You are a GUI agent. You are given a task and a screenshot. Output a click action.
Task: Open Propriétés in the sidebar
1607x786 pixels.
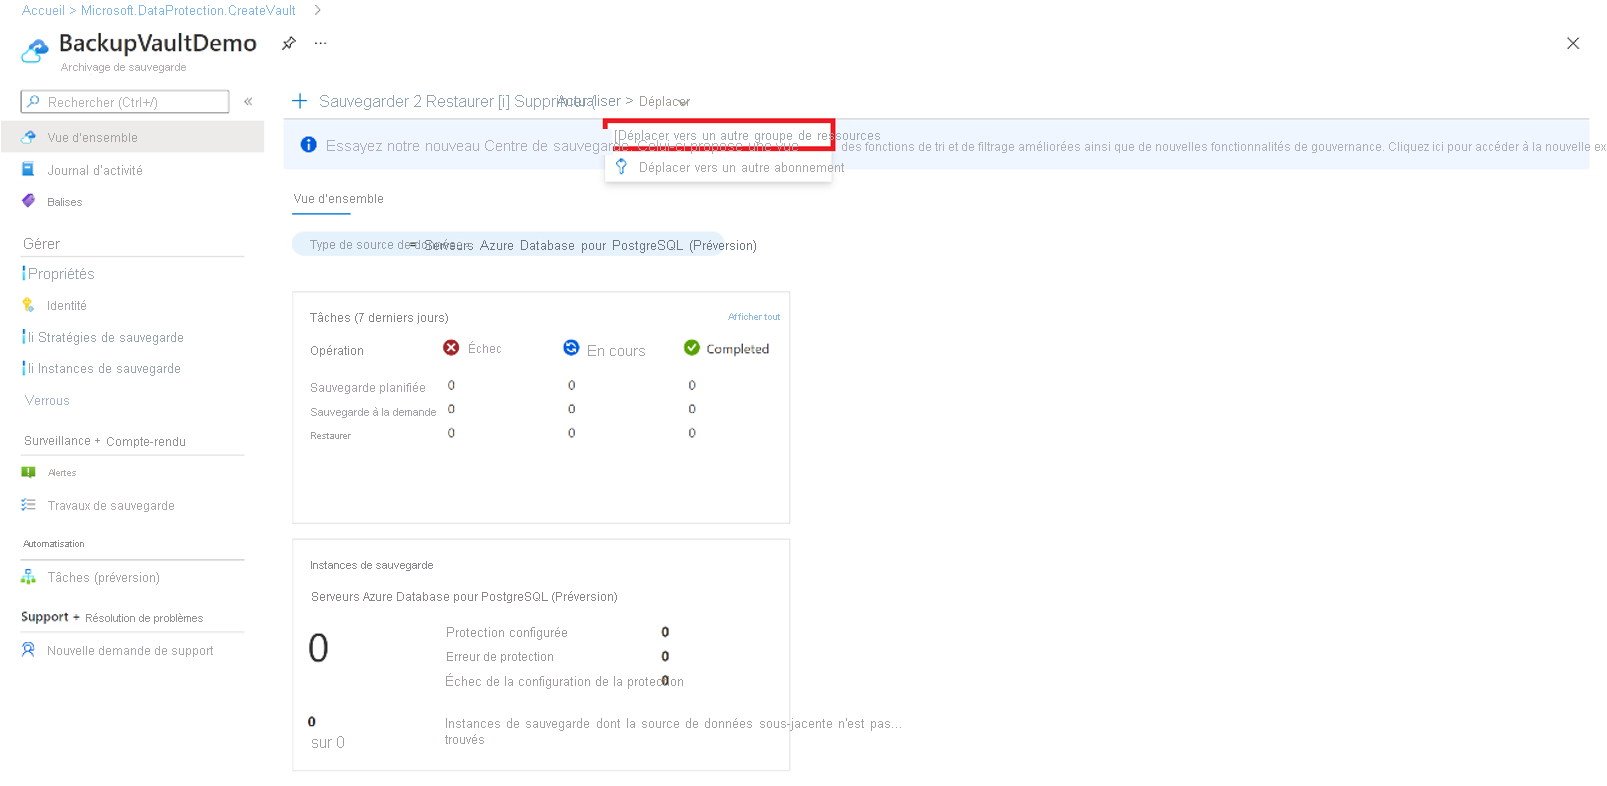point(61,274)
